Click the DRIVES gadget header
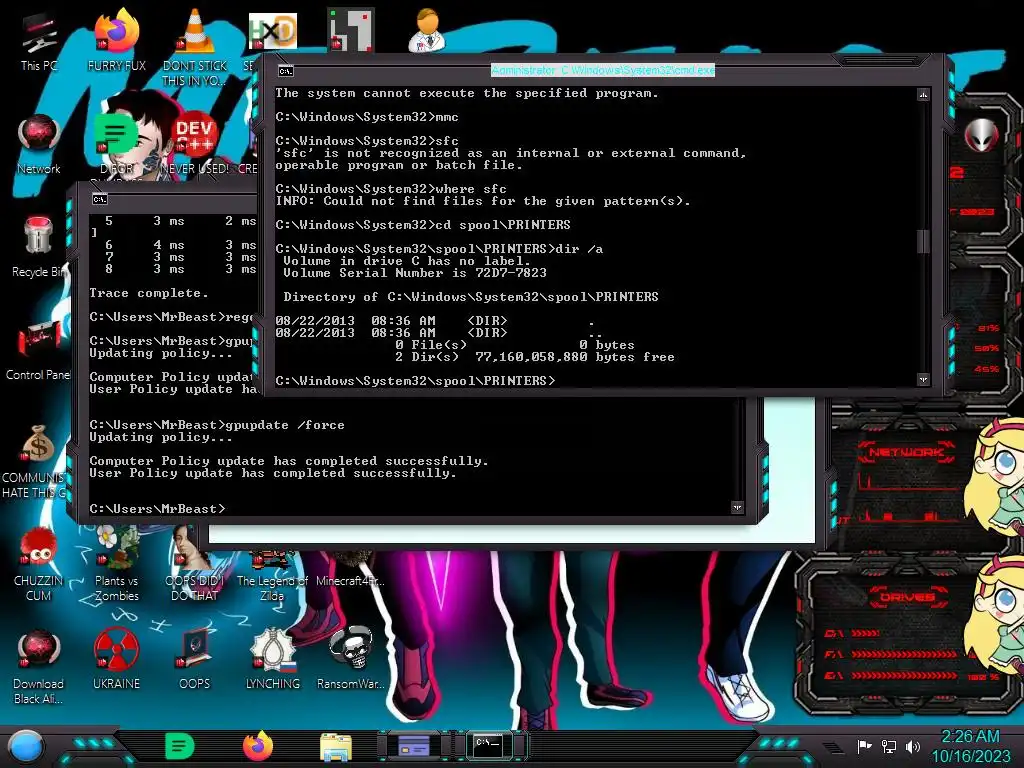 906,597
